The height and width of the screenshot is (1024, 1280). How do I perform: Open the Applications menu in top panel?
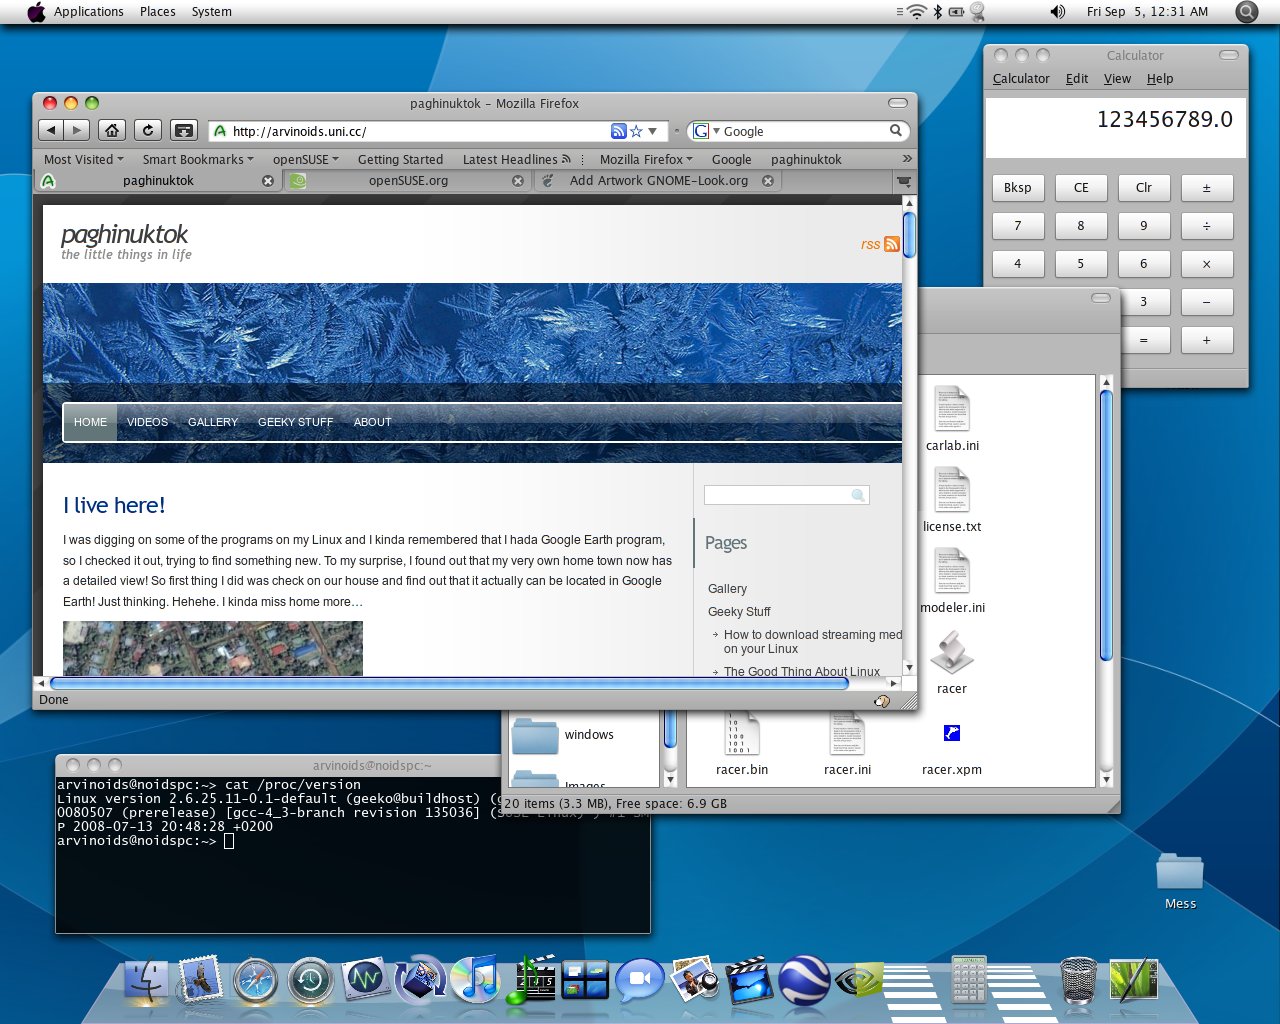(88, 12)
